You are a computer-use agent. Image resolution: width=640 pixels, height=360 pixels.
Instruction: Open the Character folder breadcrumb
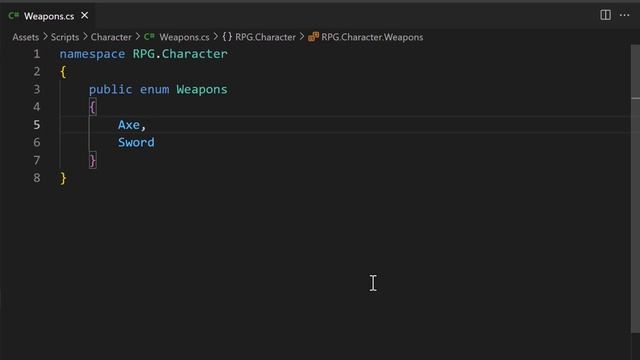tap(111, 37)
